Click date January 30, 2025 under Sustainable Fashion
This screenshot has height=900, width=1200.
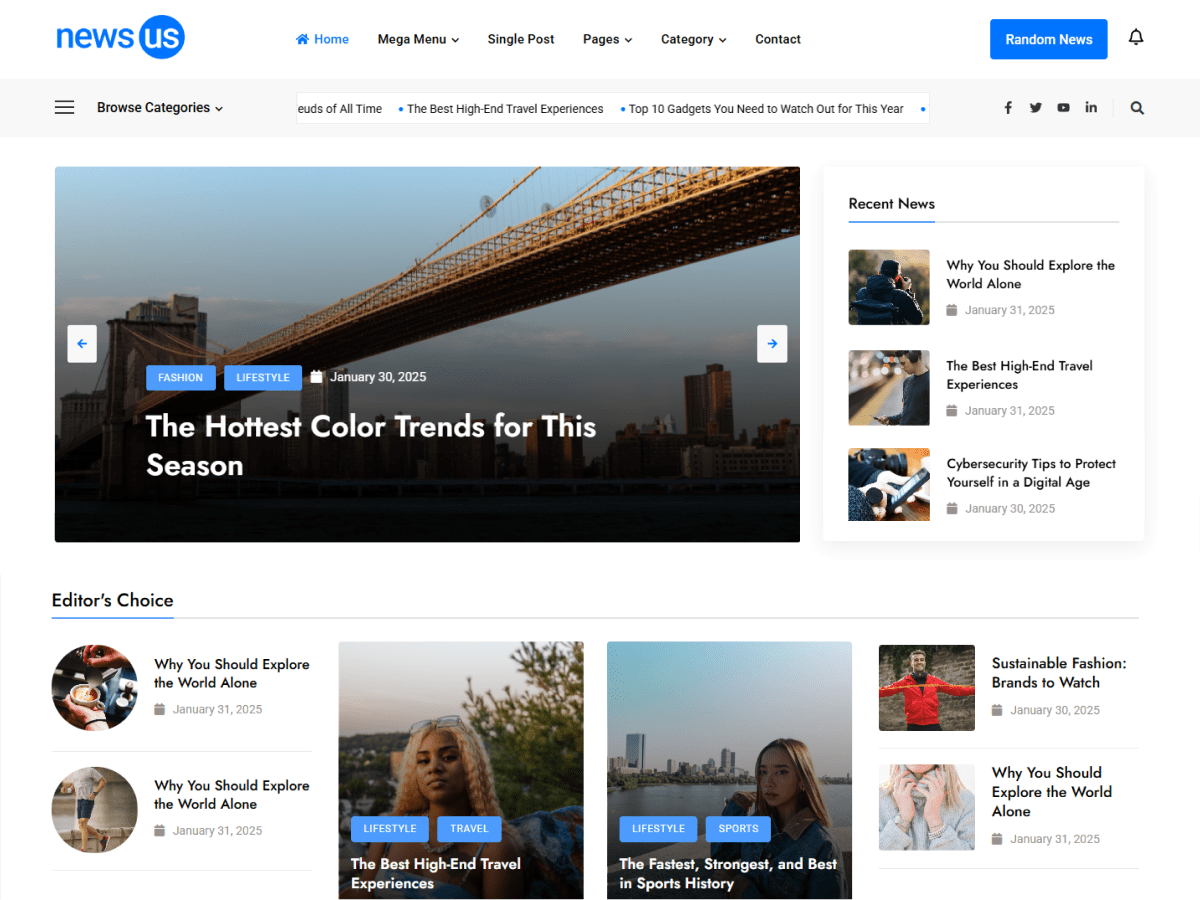[1055, 710]
